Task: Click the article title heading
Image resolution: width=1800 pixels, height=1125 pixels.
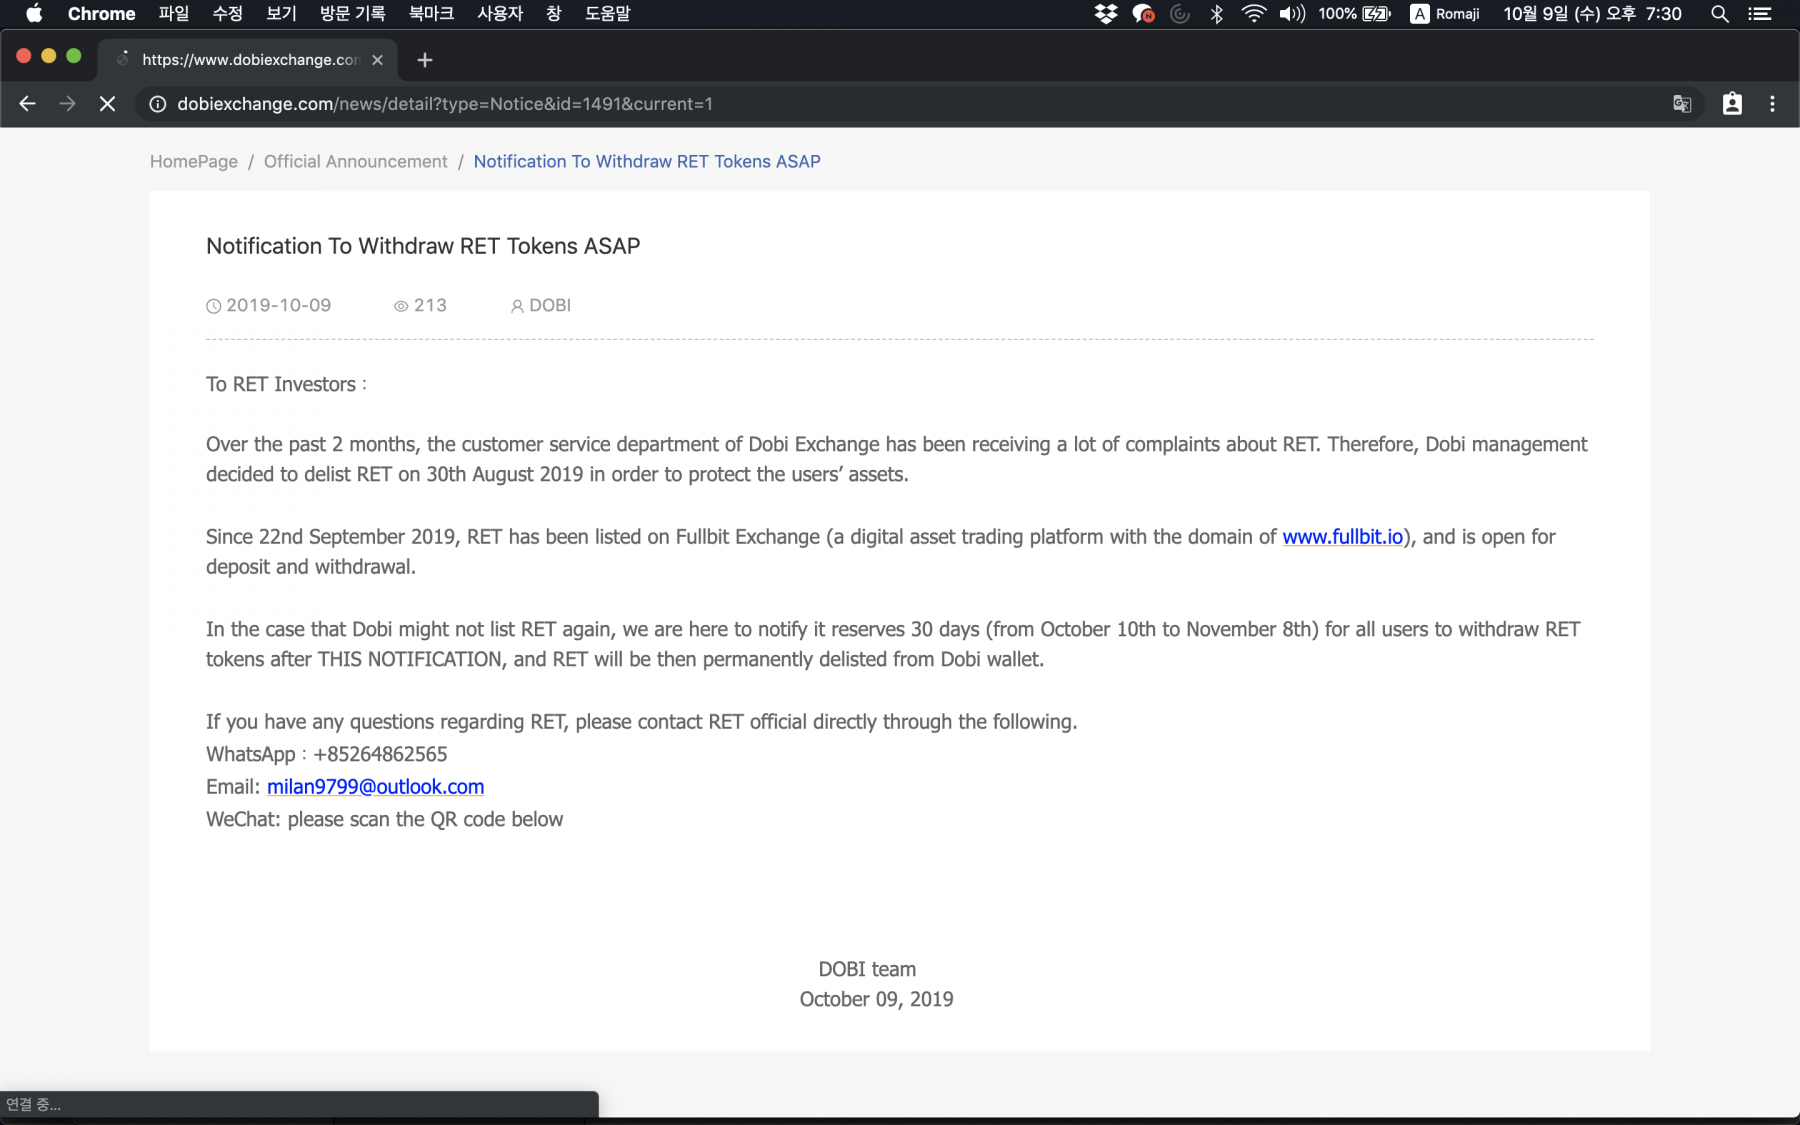Action: (423, 246)
